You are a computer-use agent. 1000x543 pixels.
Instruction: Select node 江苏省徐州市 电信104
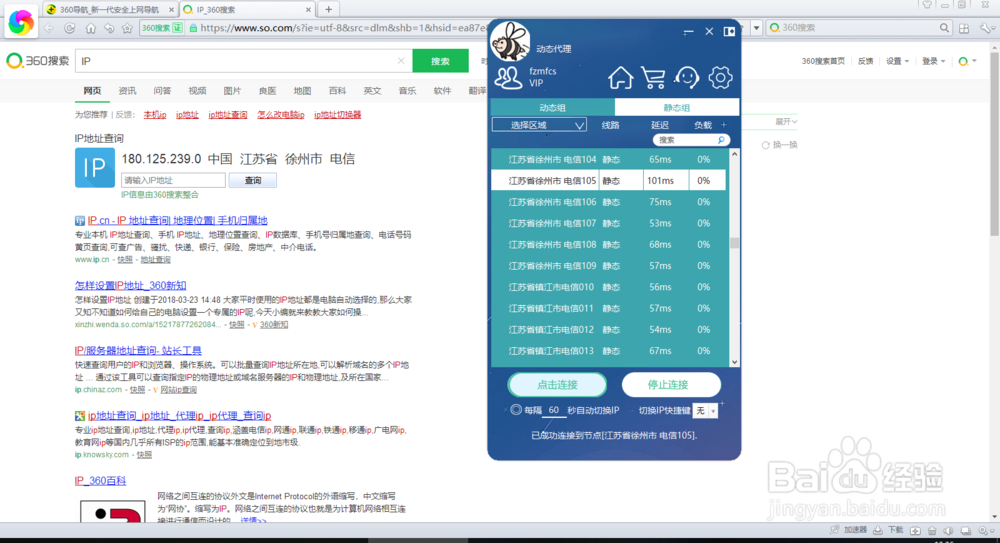[x=608, y=160]
